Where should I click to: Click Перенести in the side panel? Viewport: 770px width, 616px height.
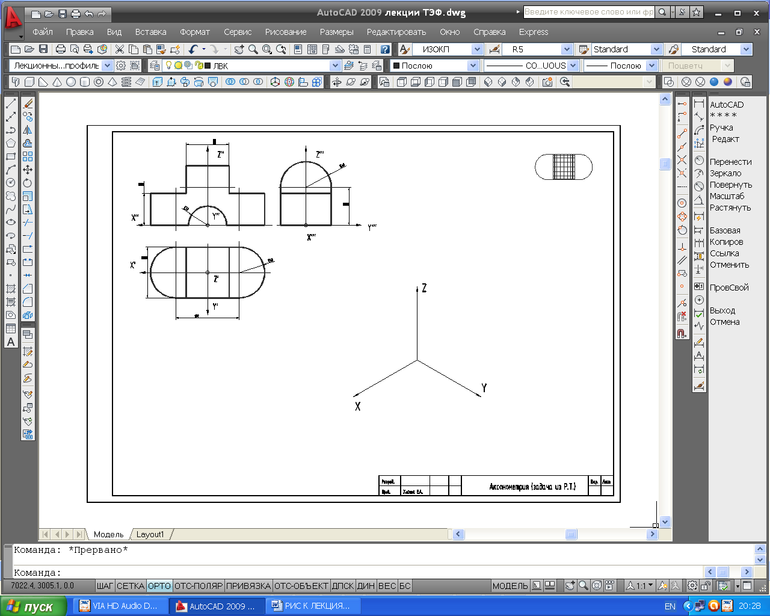click(730, 162)
